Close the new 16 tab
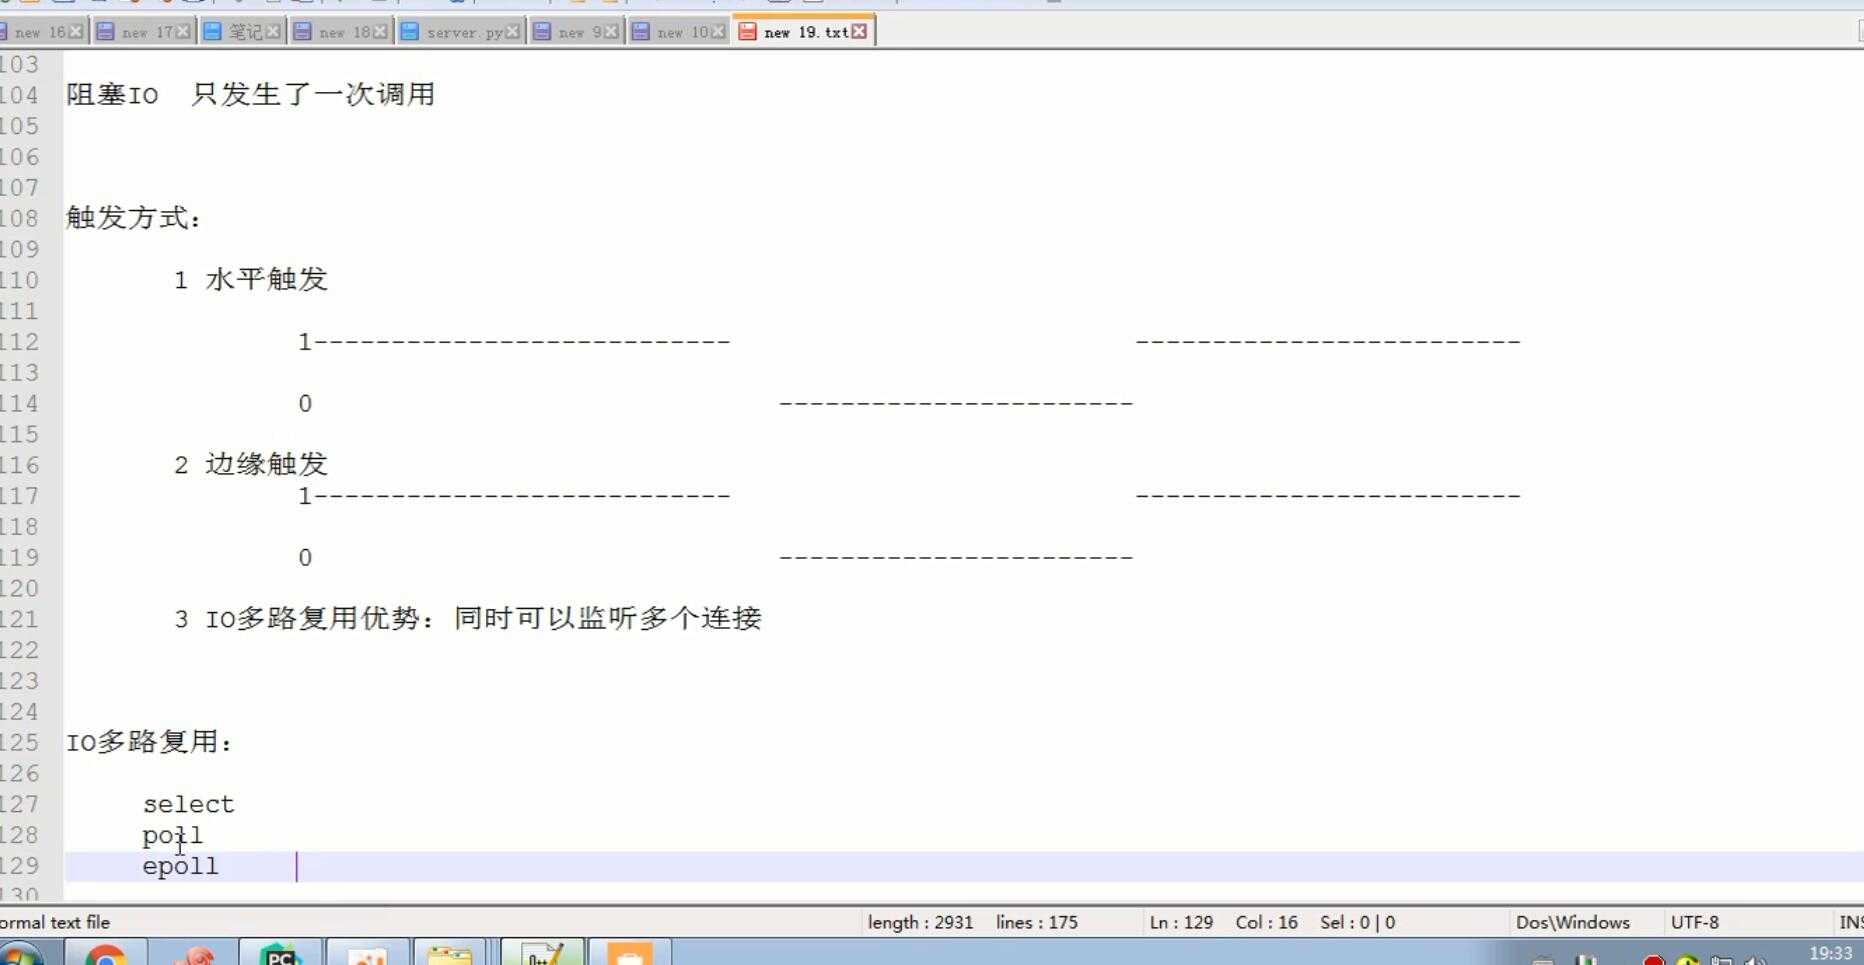 pos(75,32)
